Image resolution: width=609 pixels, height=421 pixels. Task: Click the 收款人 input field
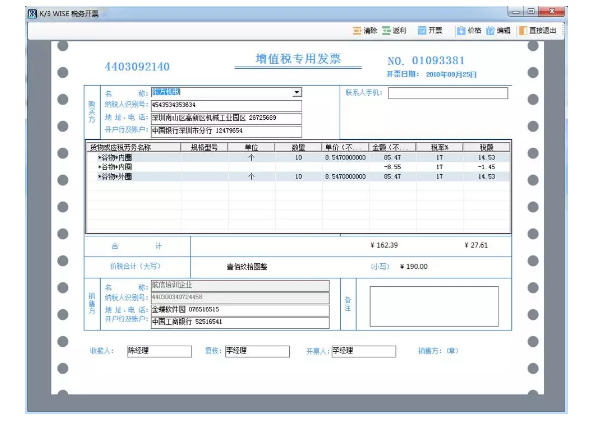[x=159, y=351]
